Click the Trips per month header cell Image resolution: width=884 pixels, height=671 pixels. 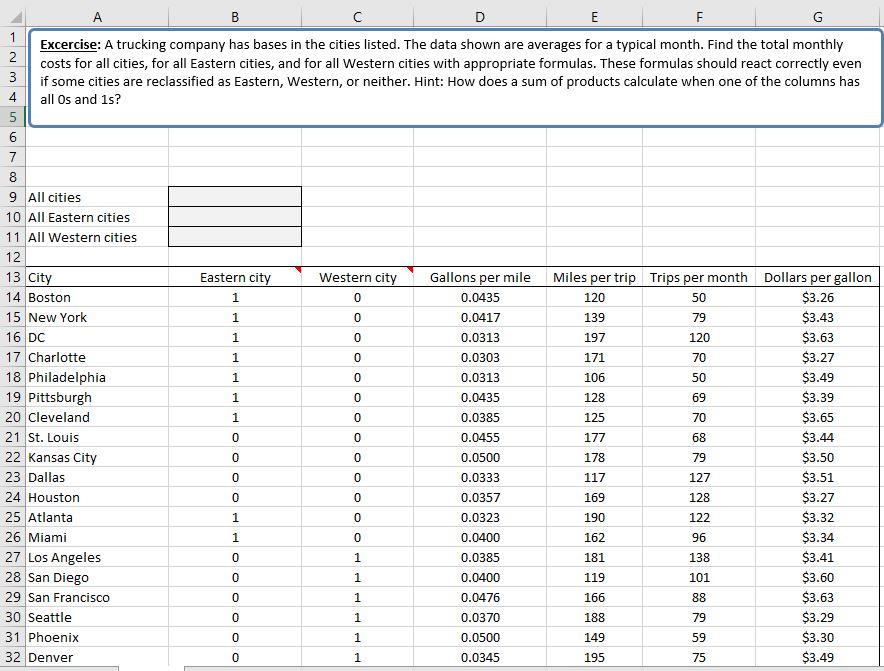pos(699,277)
